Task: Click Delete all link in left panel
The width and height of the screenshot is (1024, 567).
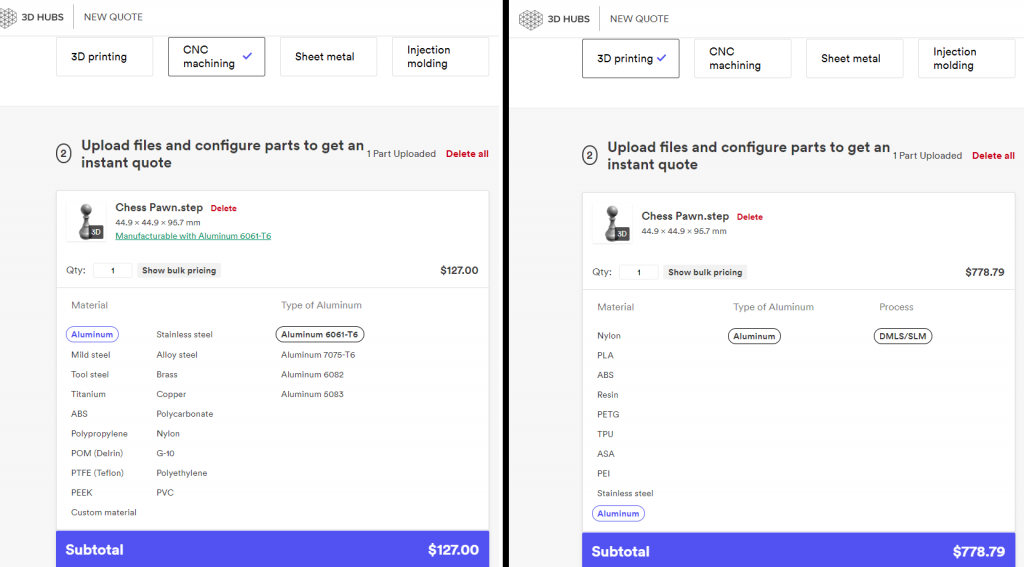Action: [x=467, y=154]
